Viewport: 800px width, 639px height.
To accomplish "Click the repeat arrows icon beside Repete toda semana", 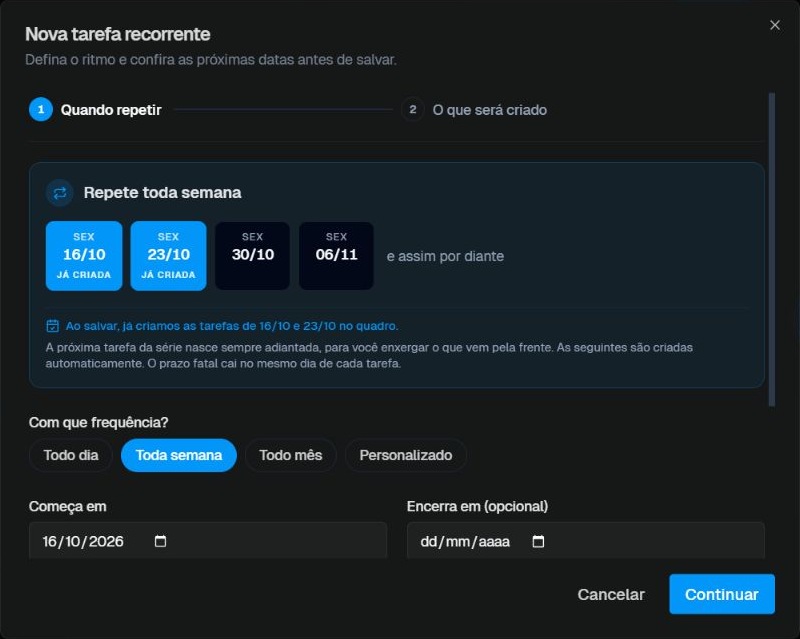I will (60, 193).
